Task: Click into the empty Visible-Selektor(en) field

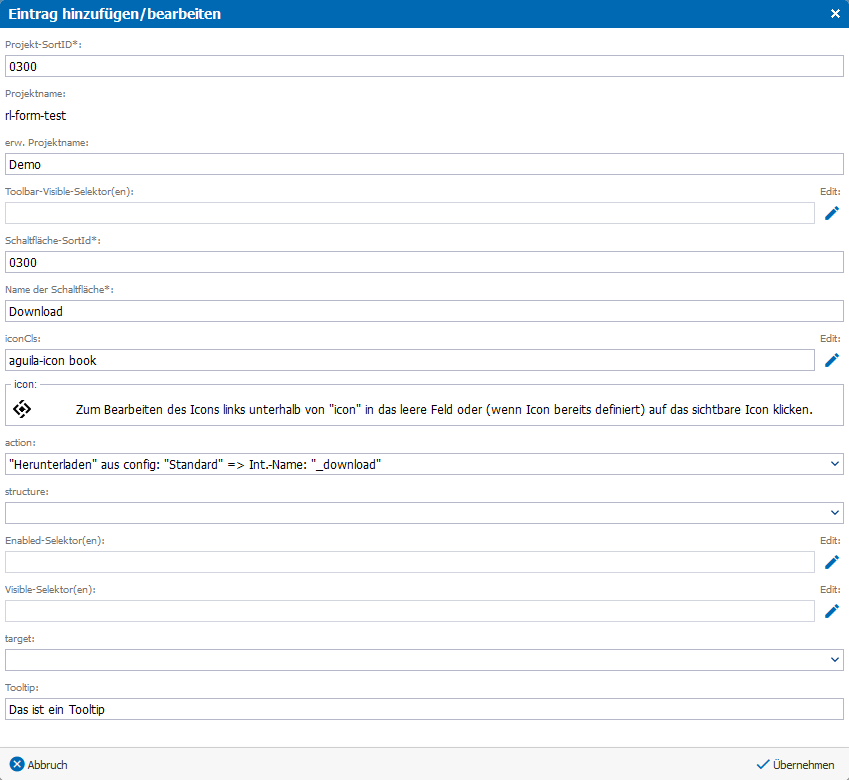Action: (x=410, y=611)
